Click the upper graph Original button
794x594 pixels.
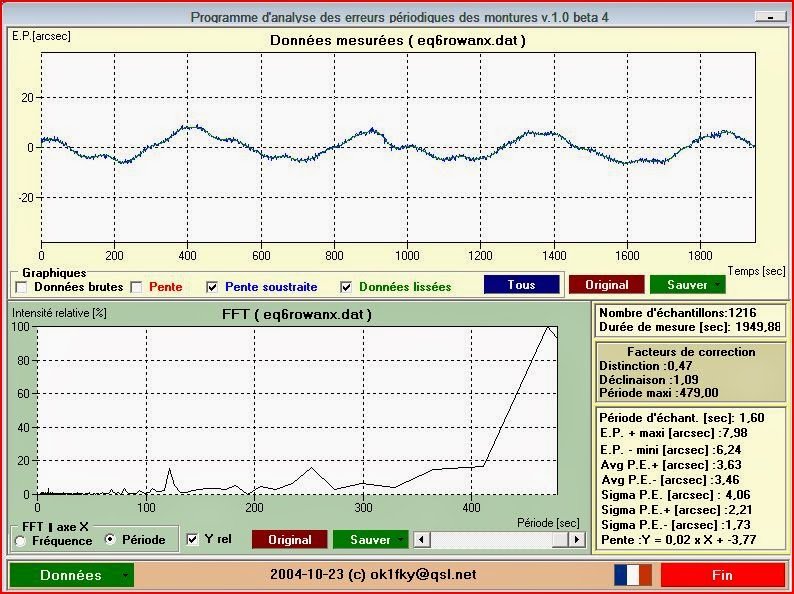click(x=607, y=285)
